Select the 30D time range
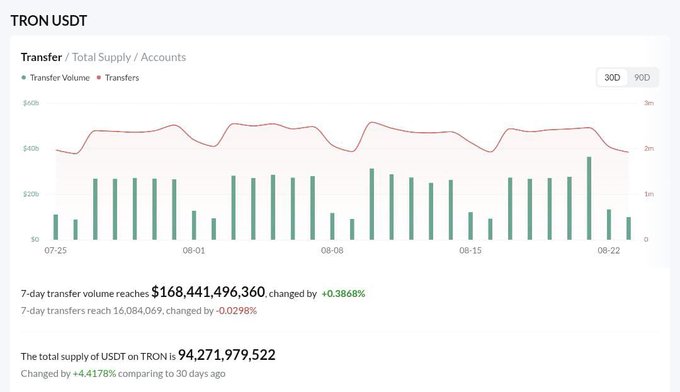The height and width of the screenshot is (392, 680). (612, 78)
